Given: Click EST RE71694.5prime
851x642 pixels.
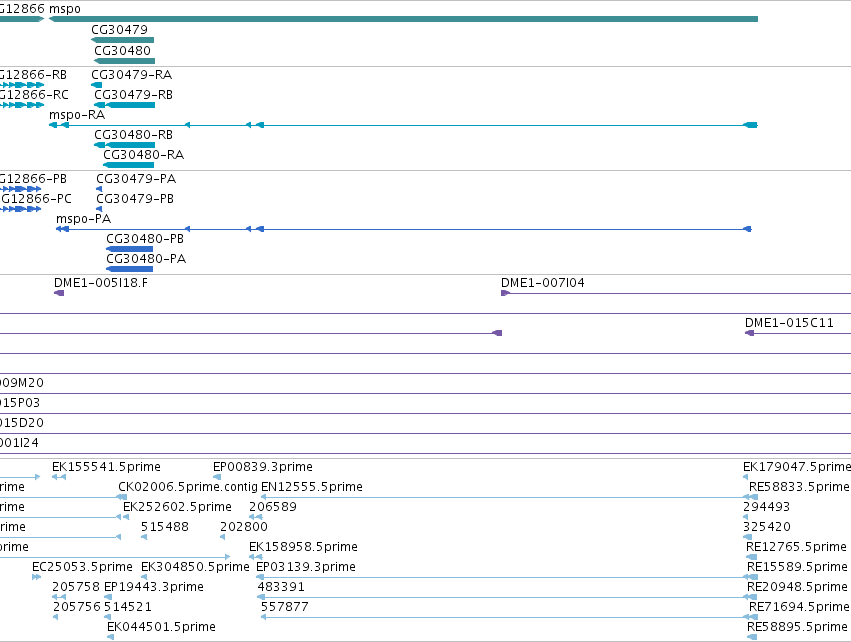Looking at the screenshot, I should (x=799, y=607).
